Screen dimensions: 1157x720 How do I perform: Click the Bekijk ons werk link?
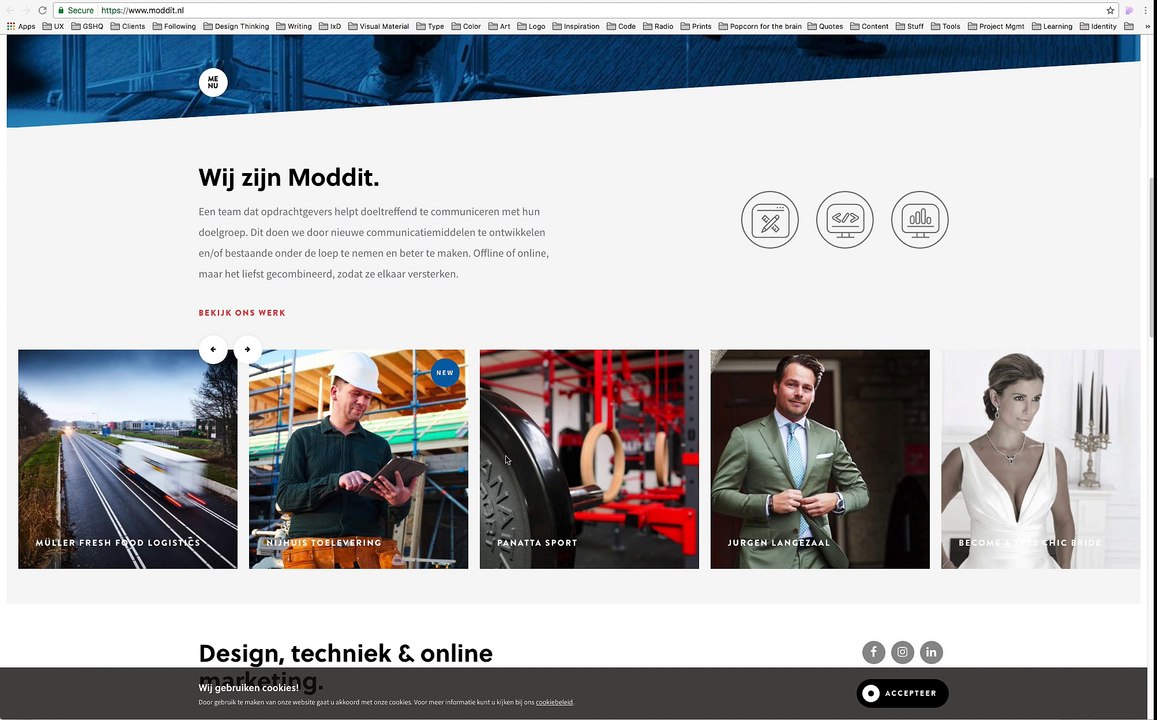[x=241, y=313]
